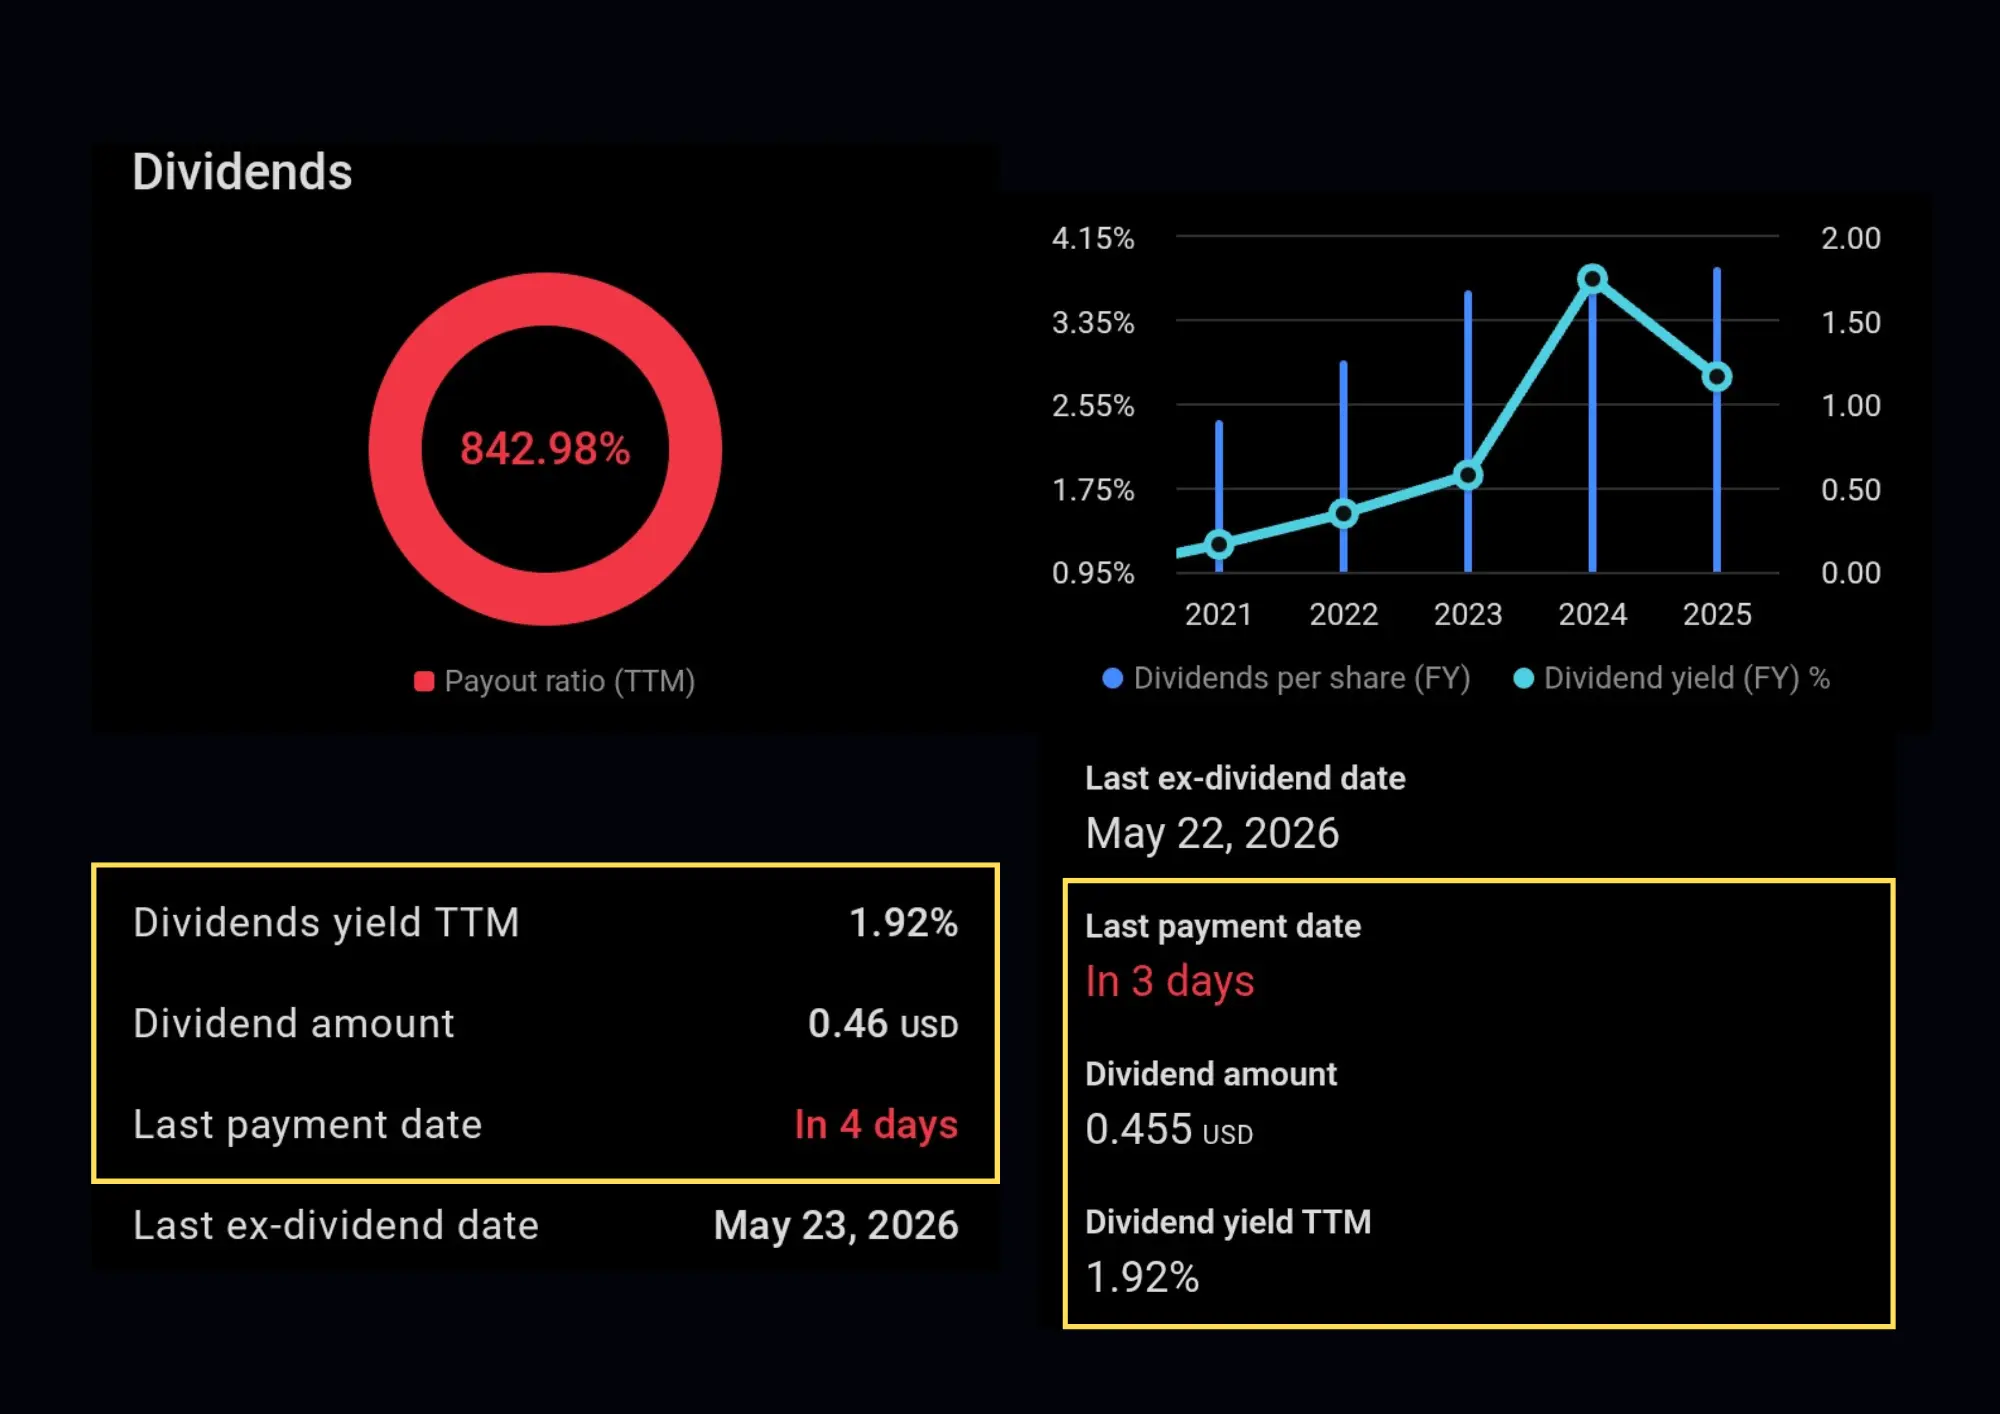Click the red payout ratio donut ring

tap(545, 298)
